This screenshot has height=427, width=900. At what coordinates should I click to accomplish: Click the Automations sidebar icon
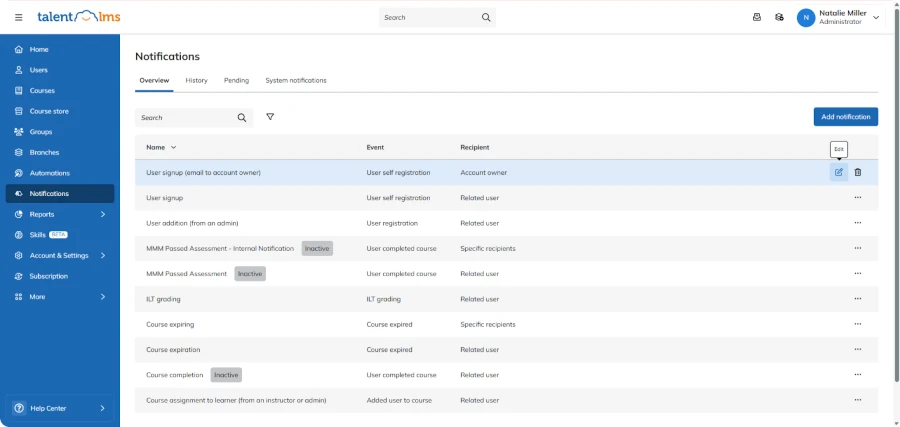click(x=18, y=173)
